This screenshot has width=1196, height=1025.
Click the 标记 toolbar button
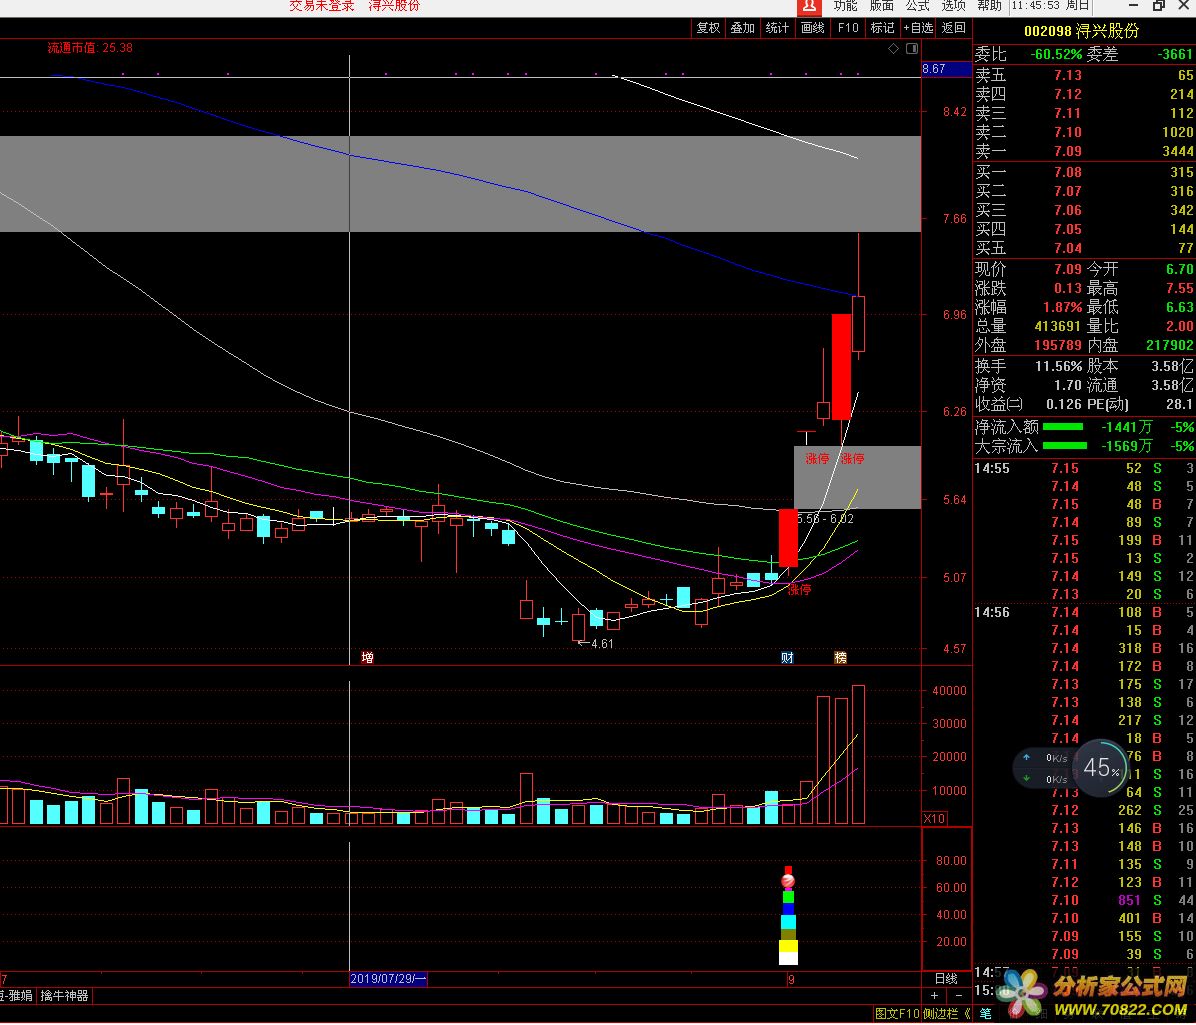click(883, 28)
